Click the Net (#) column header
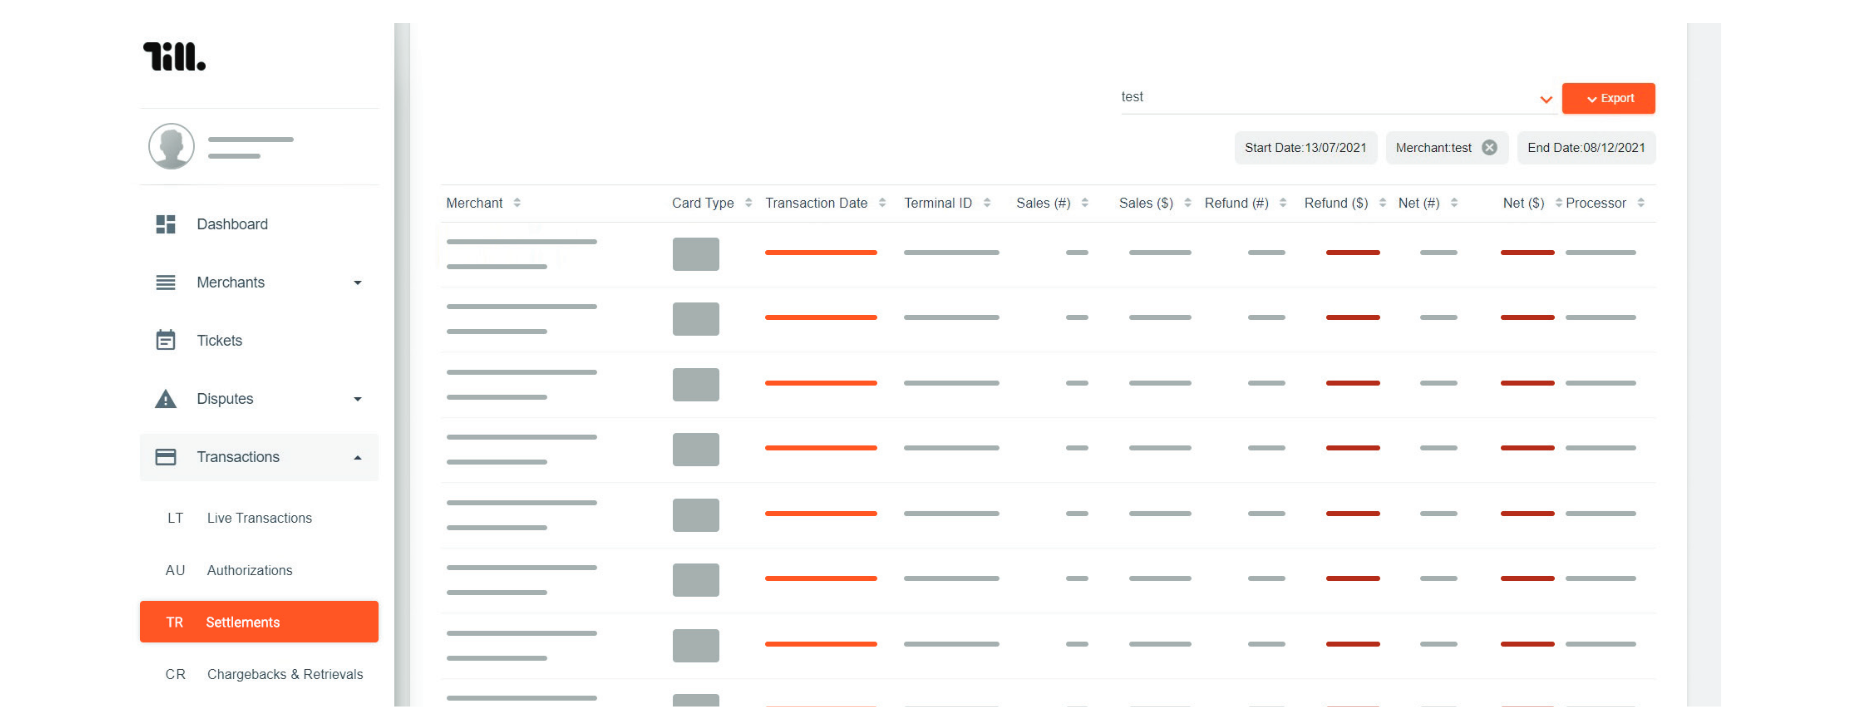Image resolution: width=1862 pixels, height=715 pixels. [1419, 203]
